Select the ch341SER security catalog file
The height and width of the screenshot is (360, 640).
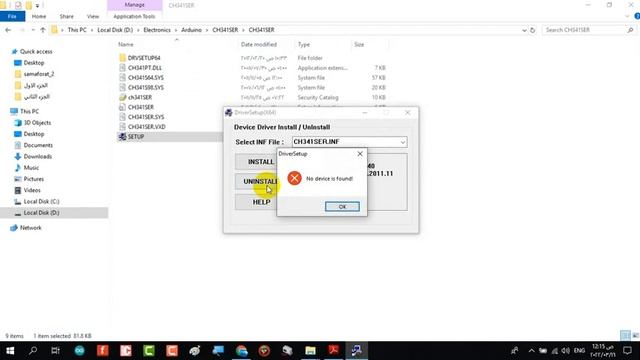click(140, 97)
